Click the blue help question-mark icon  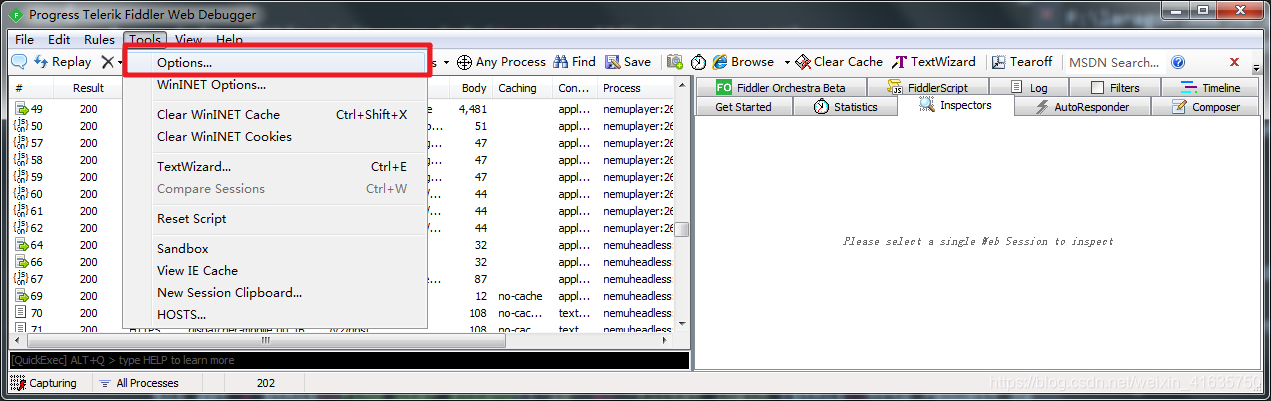pyautogui.click(x=1178, y=62)
